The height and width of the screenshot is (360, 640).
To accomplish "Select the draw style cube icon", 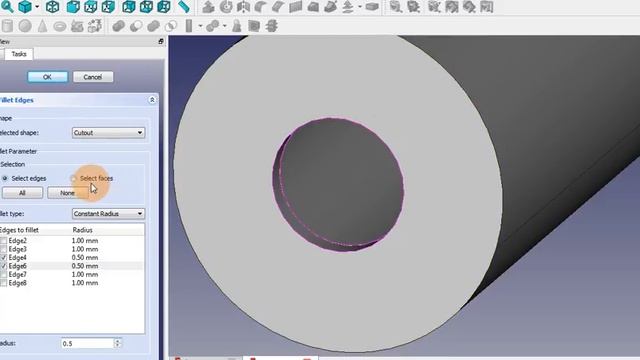I will 25,7.
